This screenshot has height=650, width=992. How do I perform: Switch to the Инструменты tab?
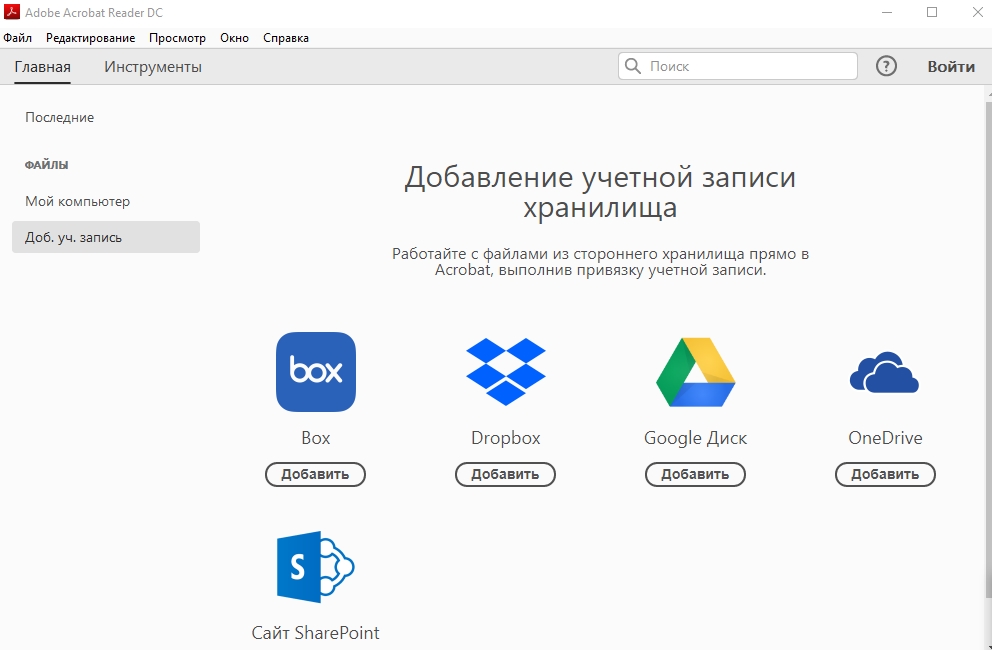[153, 66]
